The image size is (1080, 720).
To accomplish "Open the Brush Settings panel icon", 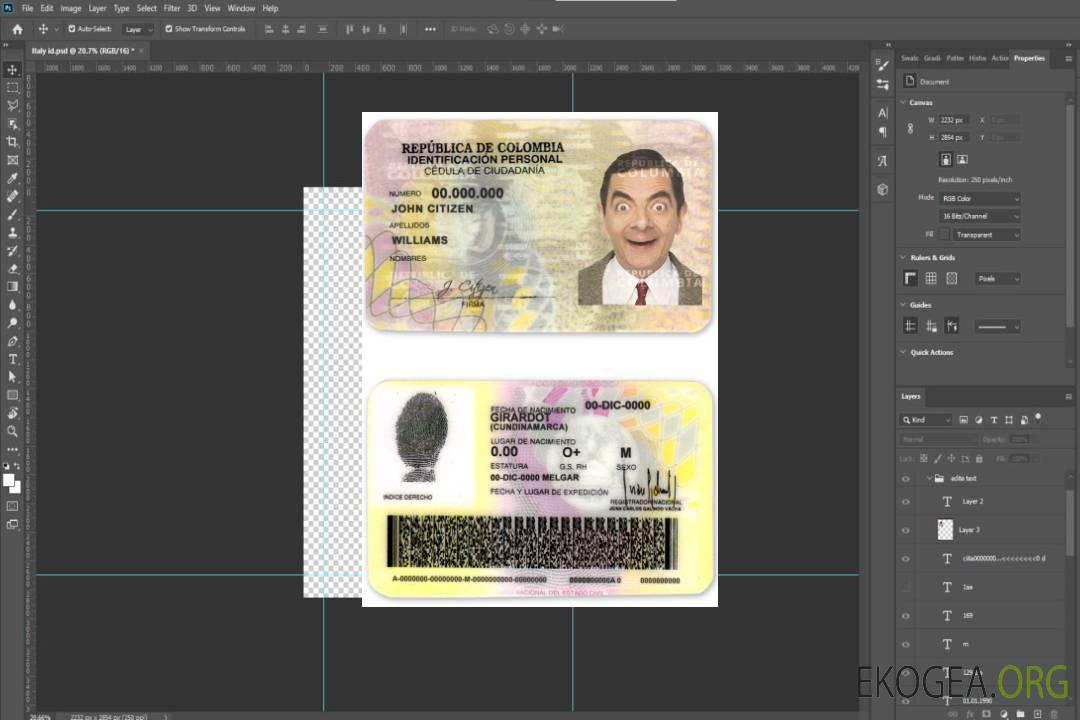I will pyautogui.click(x=882, y=65).
